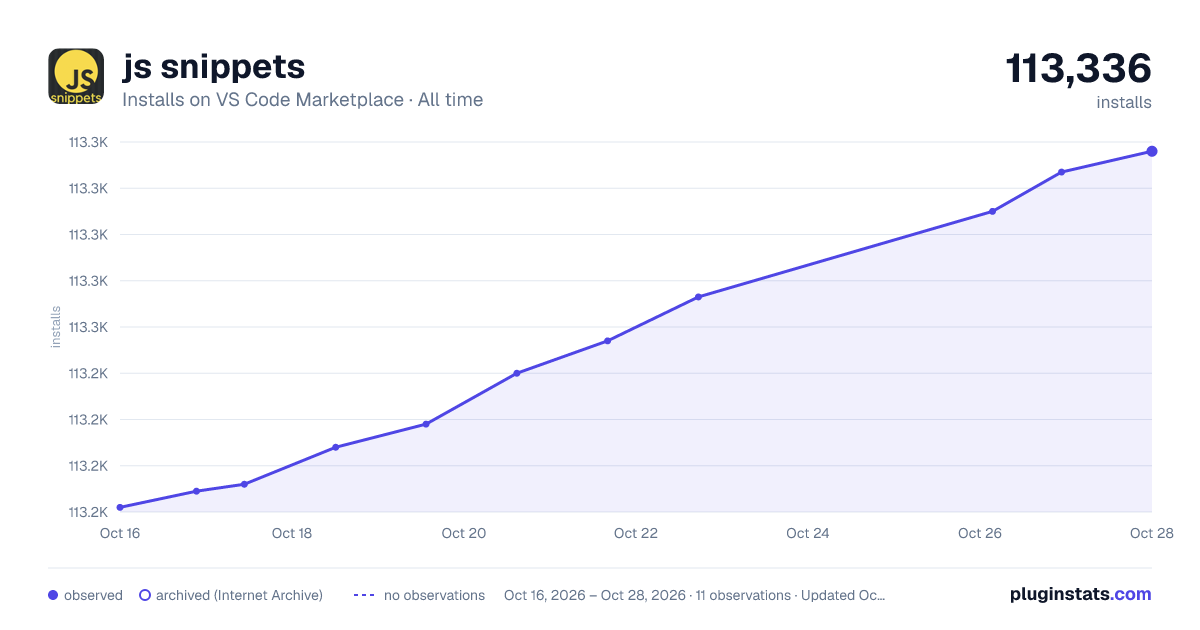Open the pluginstats.com link

(x=1080, y=594)
